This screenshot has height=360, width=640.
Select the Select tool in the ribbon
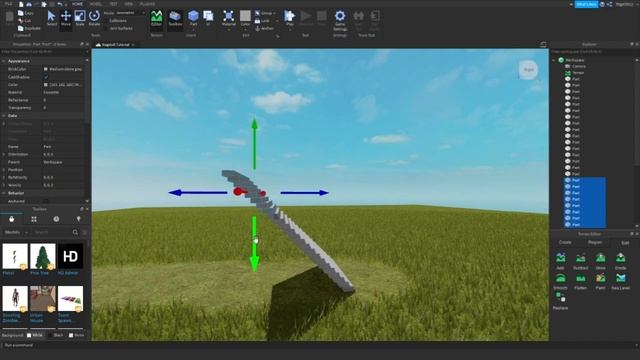click(51, 18)
